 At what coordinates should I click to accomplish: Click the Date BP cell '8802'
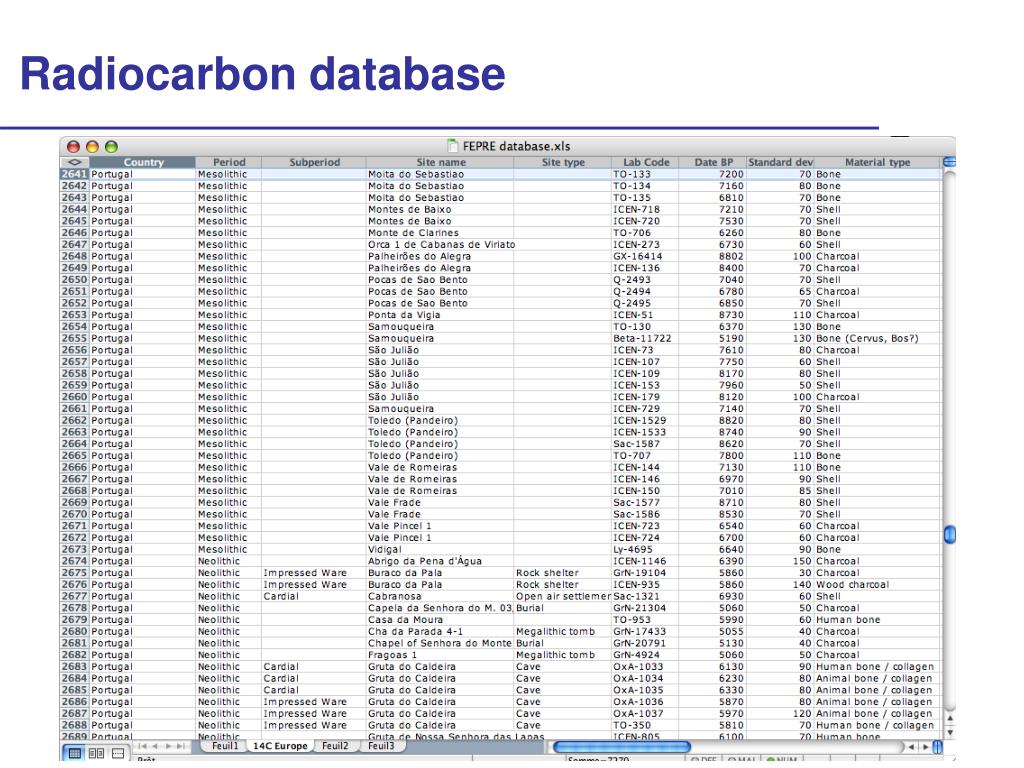click(713, 257)
